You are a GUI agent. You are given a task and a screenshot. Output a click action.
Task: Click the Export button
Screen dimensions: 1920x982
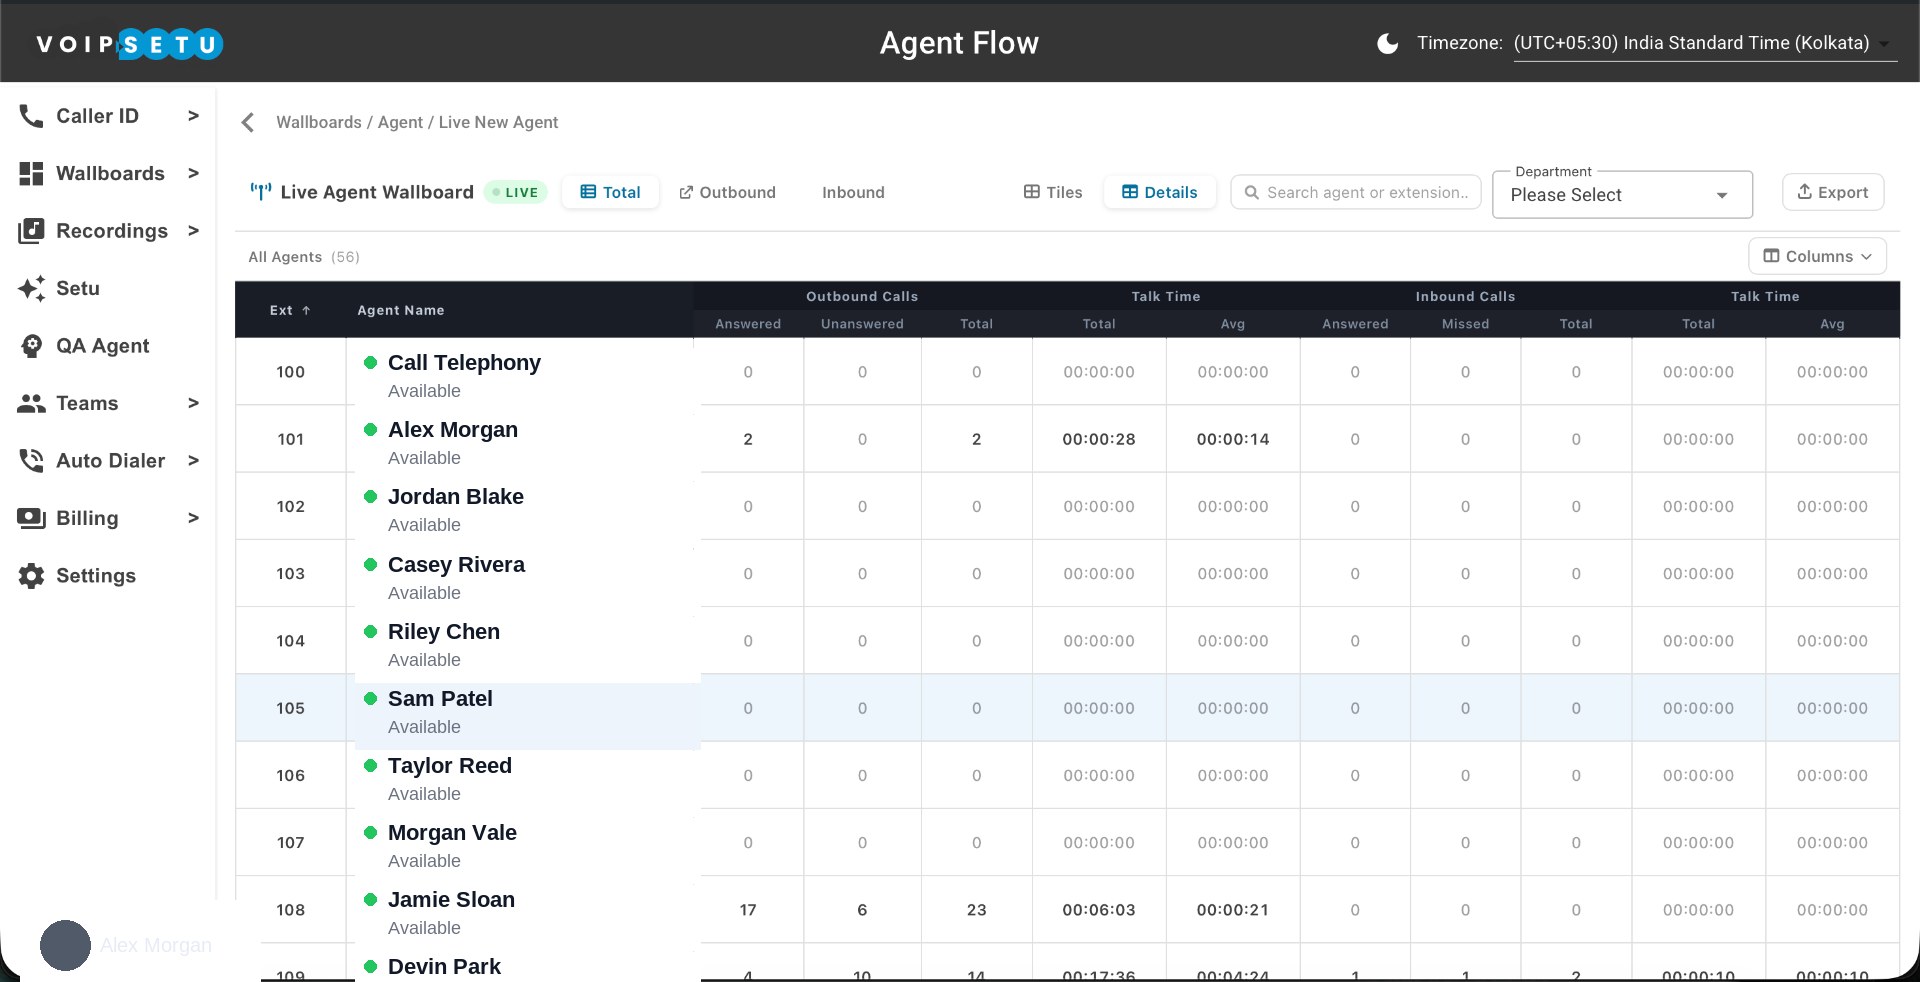click(x=1832, y=192)
